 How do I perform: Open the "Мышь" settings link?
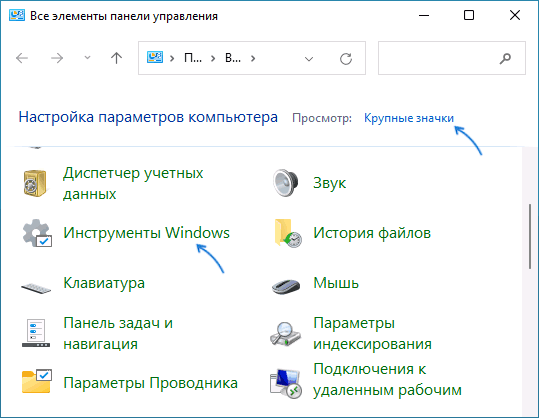tap(336, 283)
